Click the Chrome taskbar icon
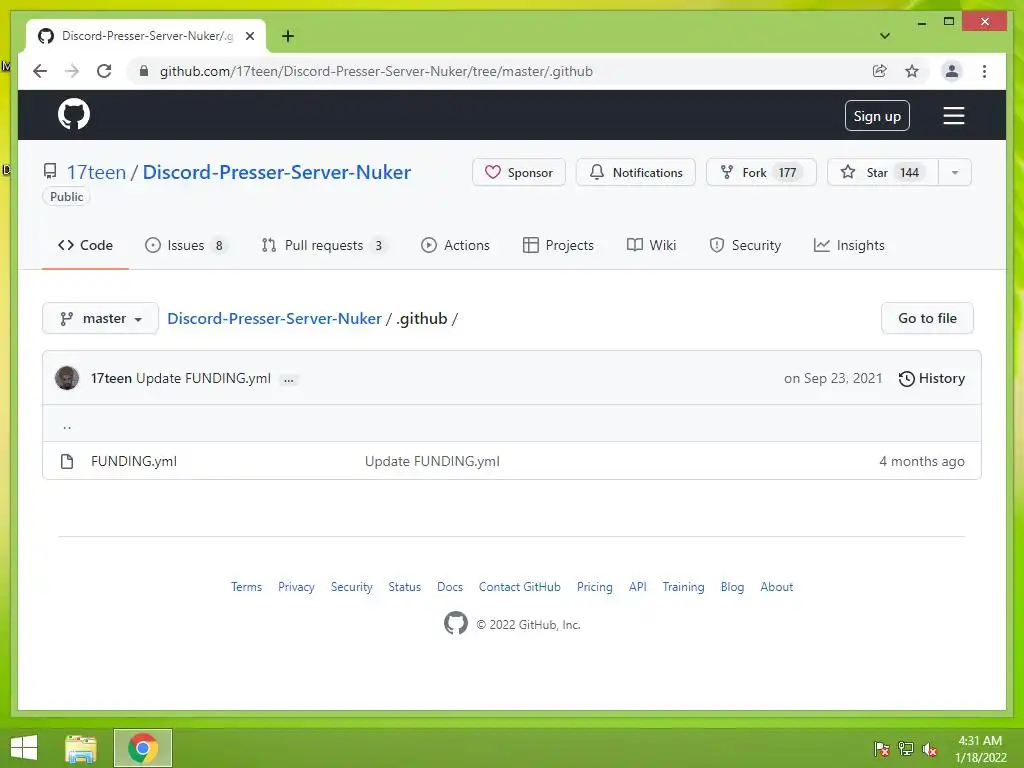Image resolution: width=1024 pixels, height=768 pixels. (143, 748)
